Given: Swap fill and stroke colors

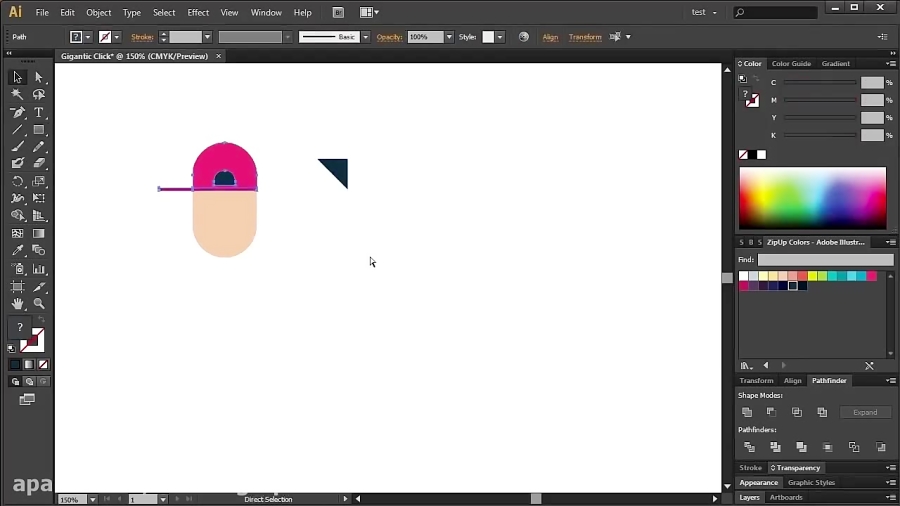Looking at the screenshot, I should [41, 319].
